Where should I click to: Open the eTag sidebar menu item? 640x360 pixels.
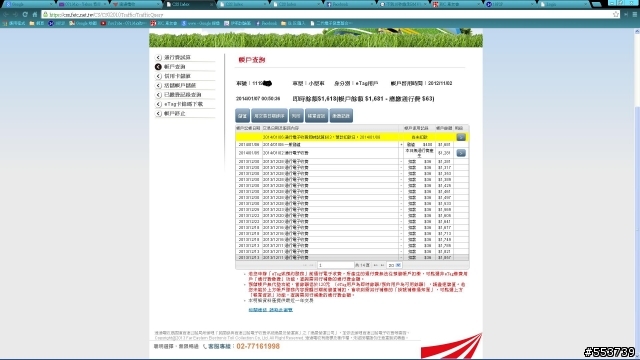[x=183, y=104]
